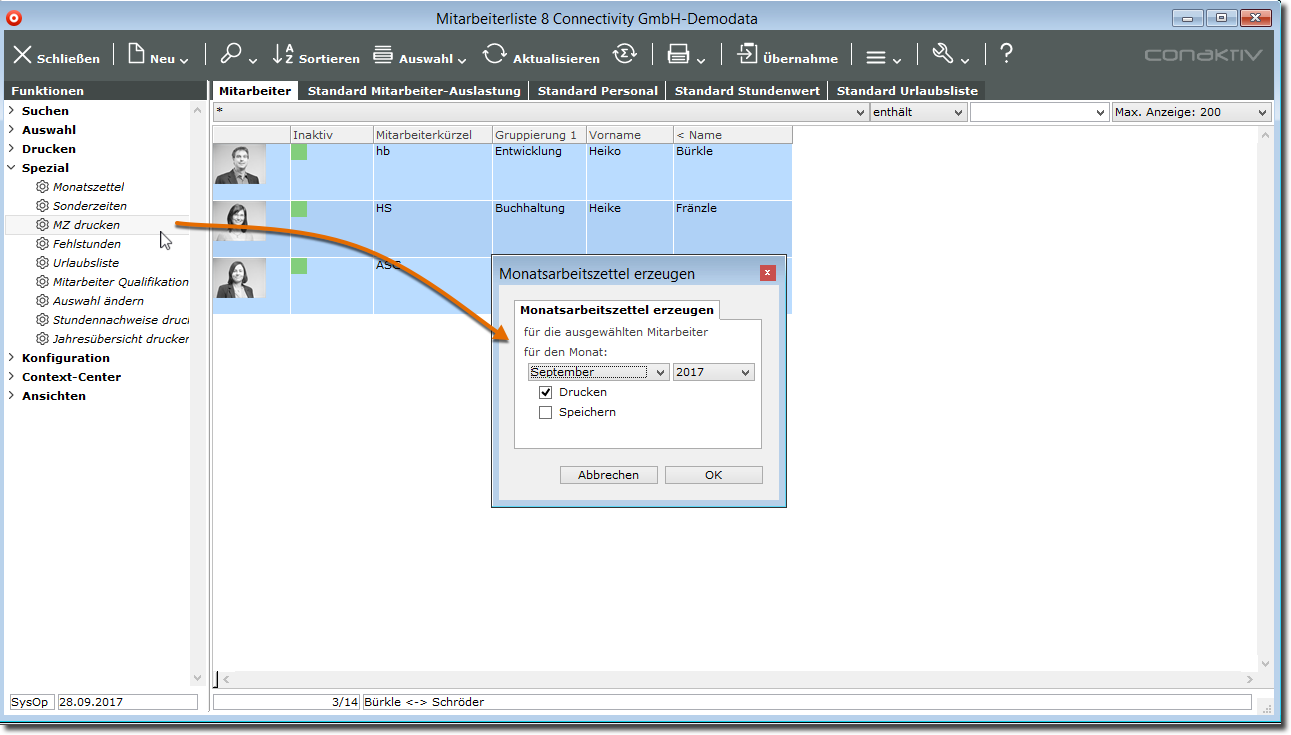Toggle green Inaktiv indicator for Heiko Bürkle
1291x735 pixels.
pos(299,152)
